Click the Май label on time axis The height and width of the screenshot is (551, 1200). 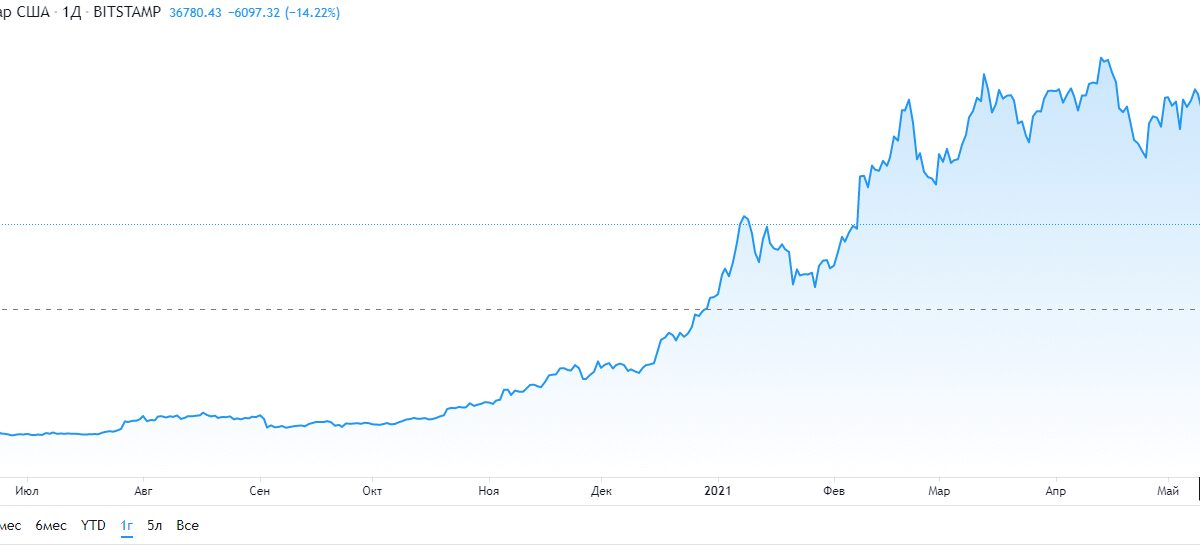coord(1168,491)
